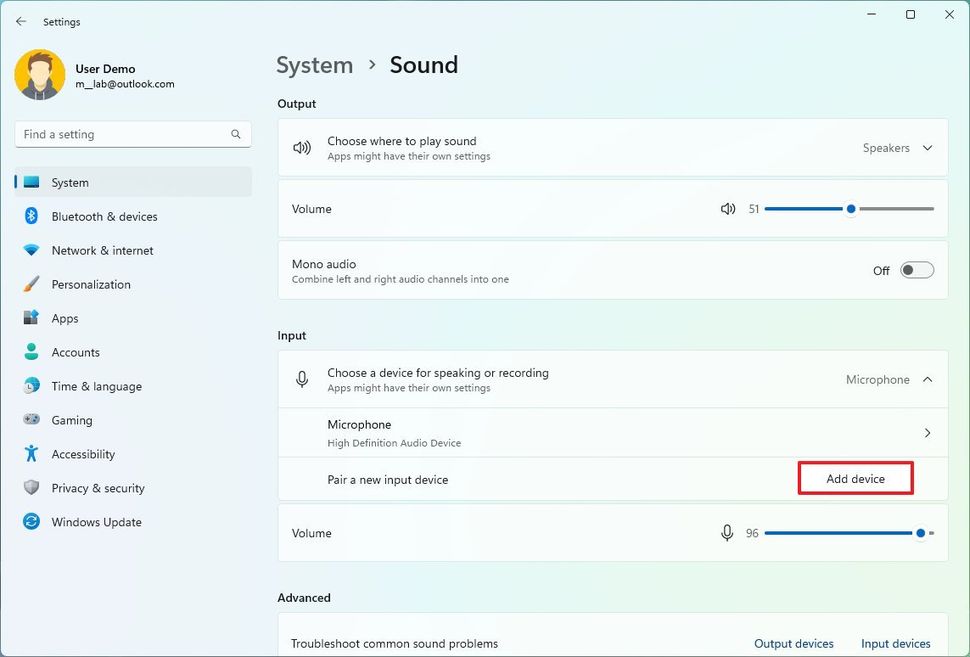Select the Gaming controller icon
The image size is (970, 657).
(x=31, y=420)
